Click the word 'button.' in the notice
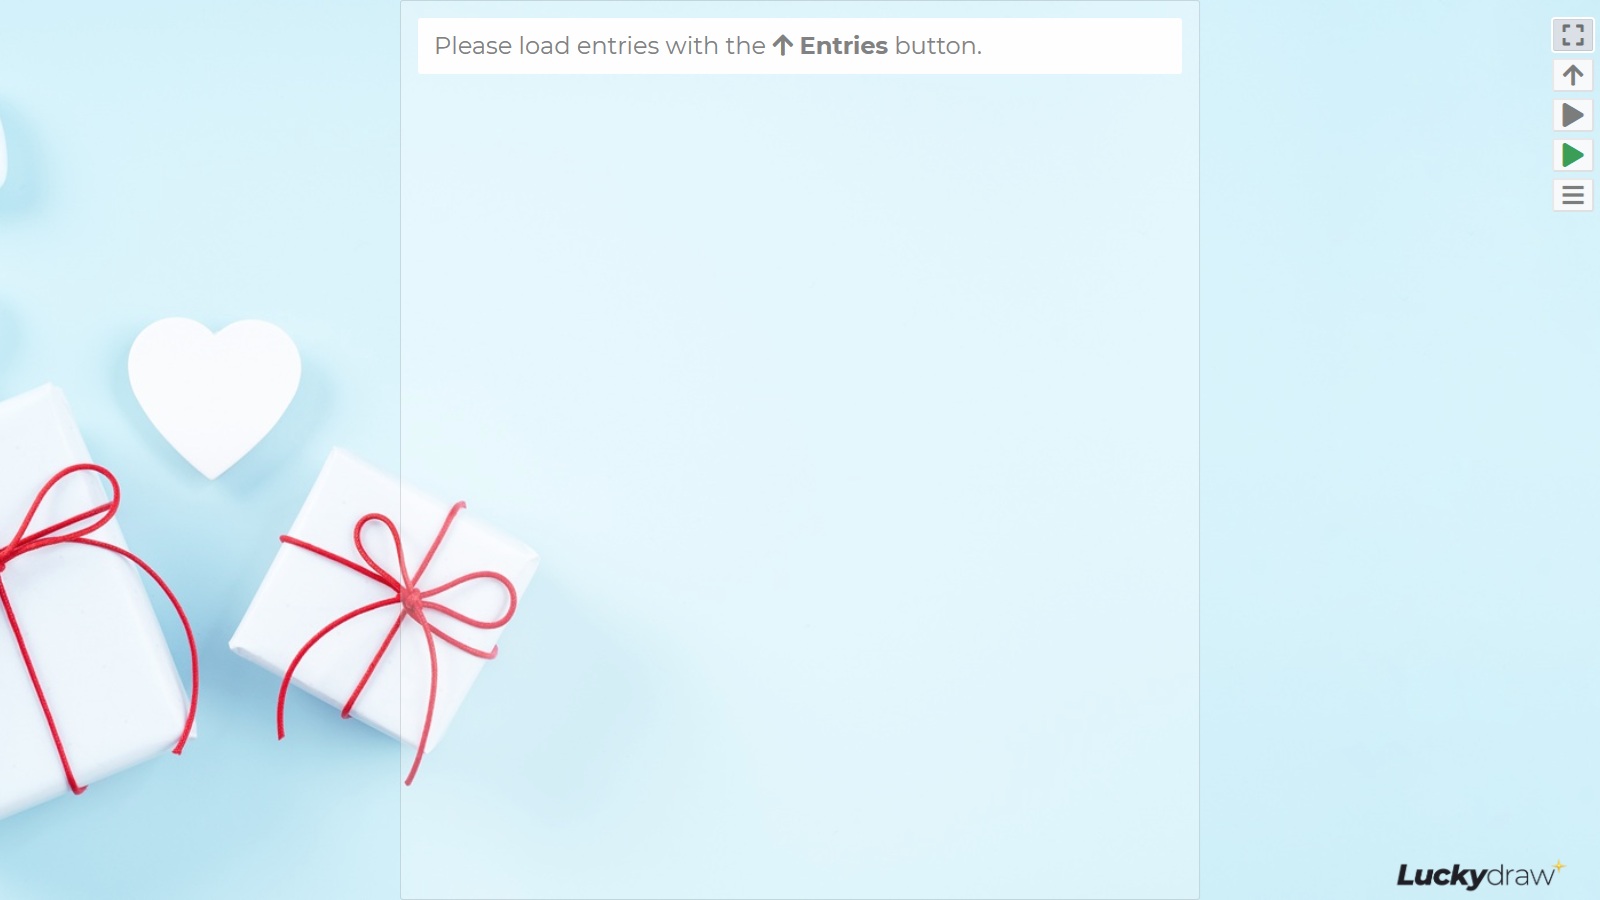The image size is (1600, 900). [x=938, y=46]
